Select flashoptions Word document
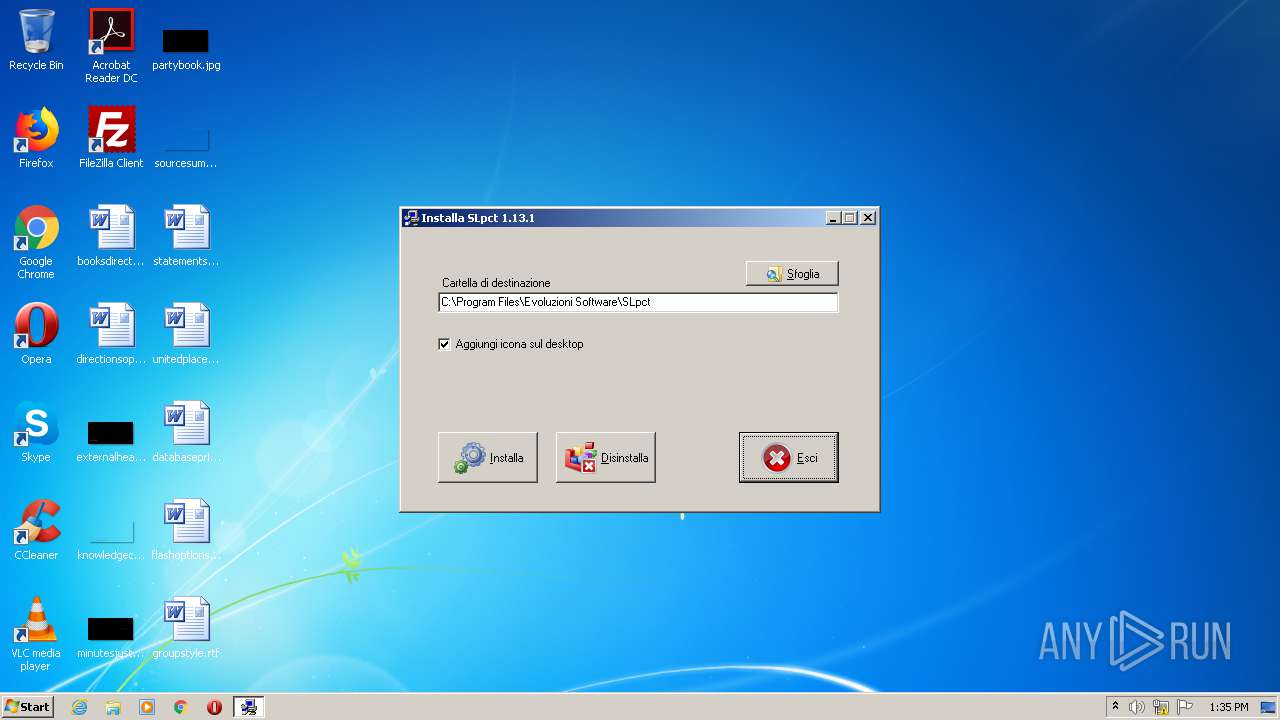The width and height of the screenshot is (1280, 720). tap(186, 530)
